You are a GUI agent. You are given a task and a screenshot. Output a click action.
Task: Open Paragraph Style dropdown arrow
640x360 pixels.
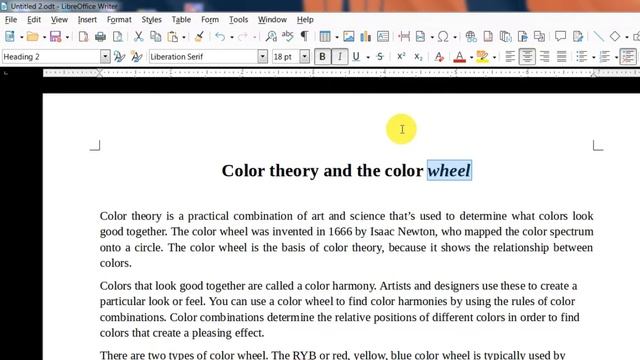click(105, 57)
